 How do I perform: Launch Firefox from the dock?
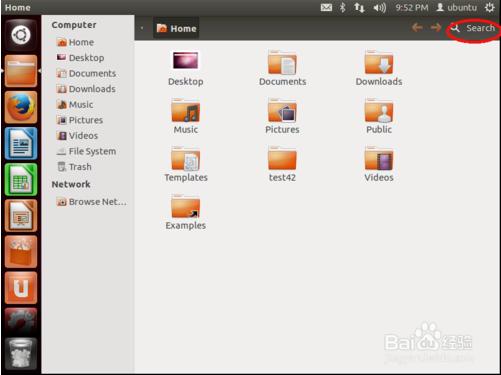coord(21,107)
